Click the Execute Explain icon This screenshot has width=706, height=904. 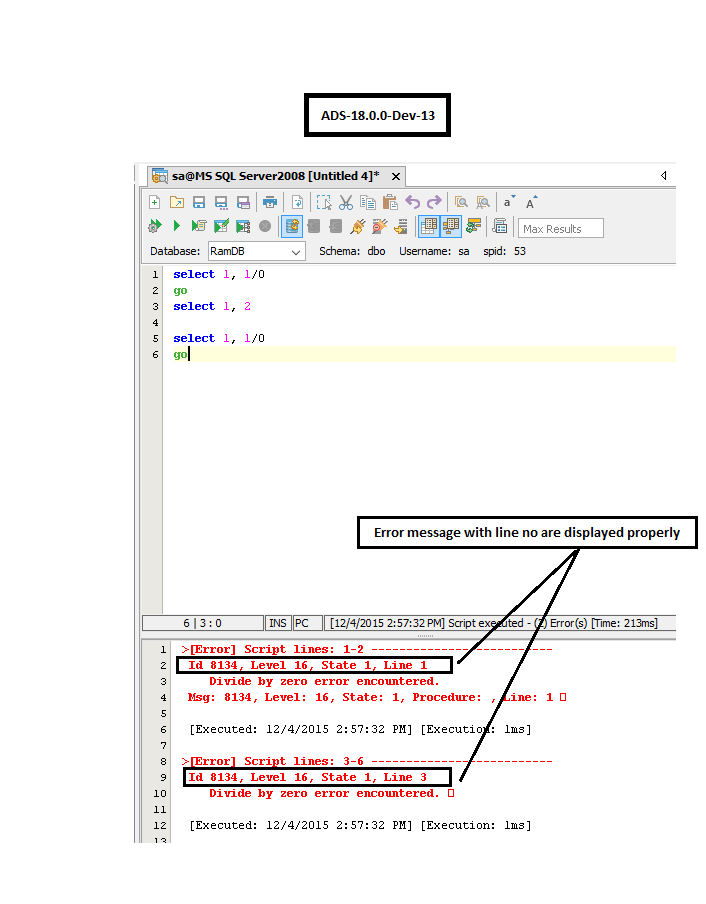point(243,227)
